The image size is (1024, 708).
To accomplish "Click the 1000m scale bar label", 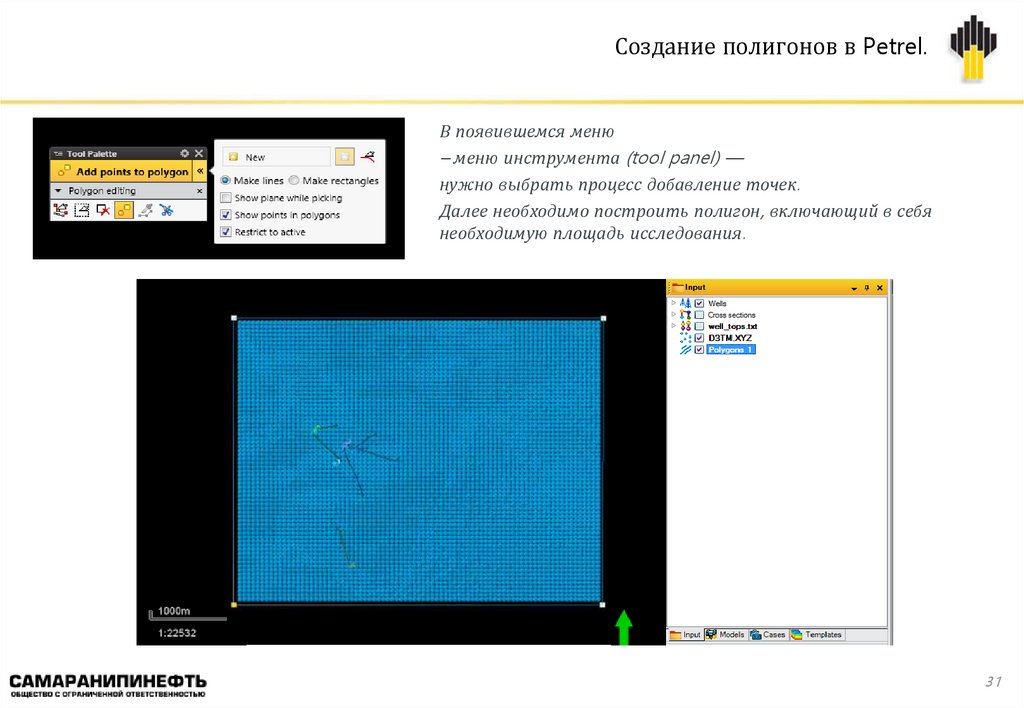I will (174, 611).
